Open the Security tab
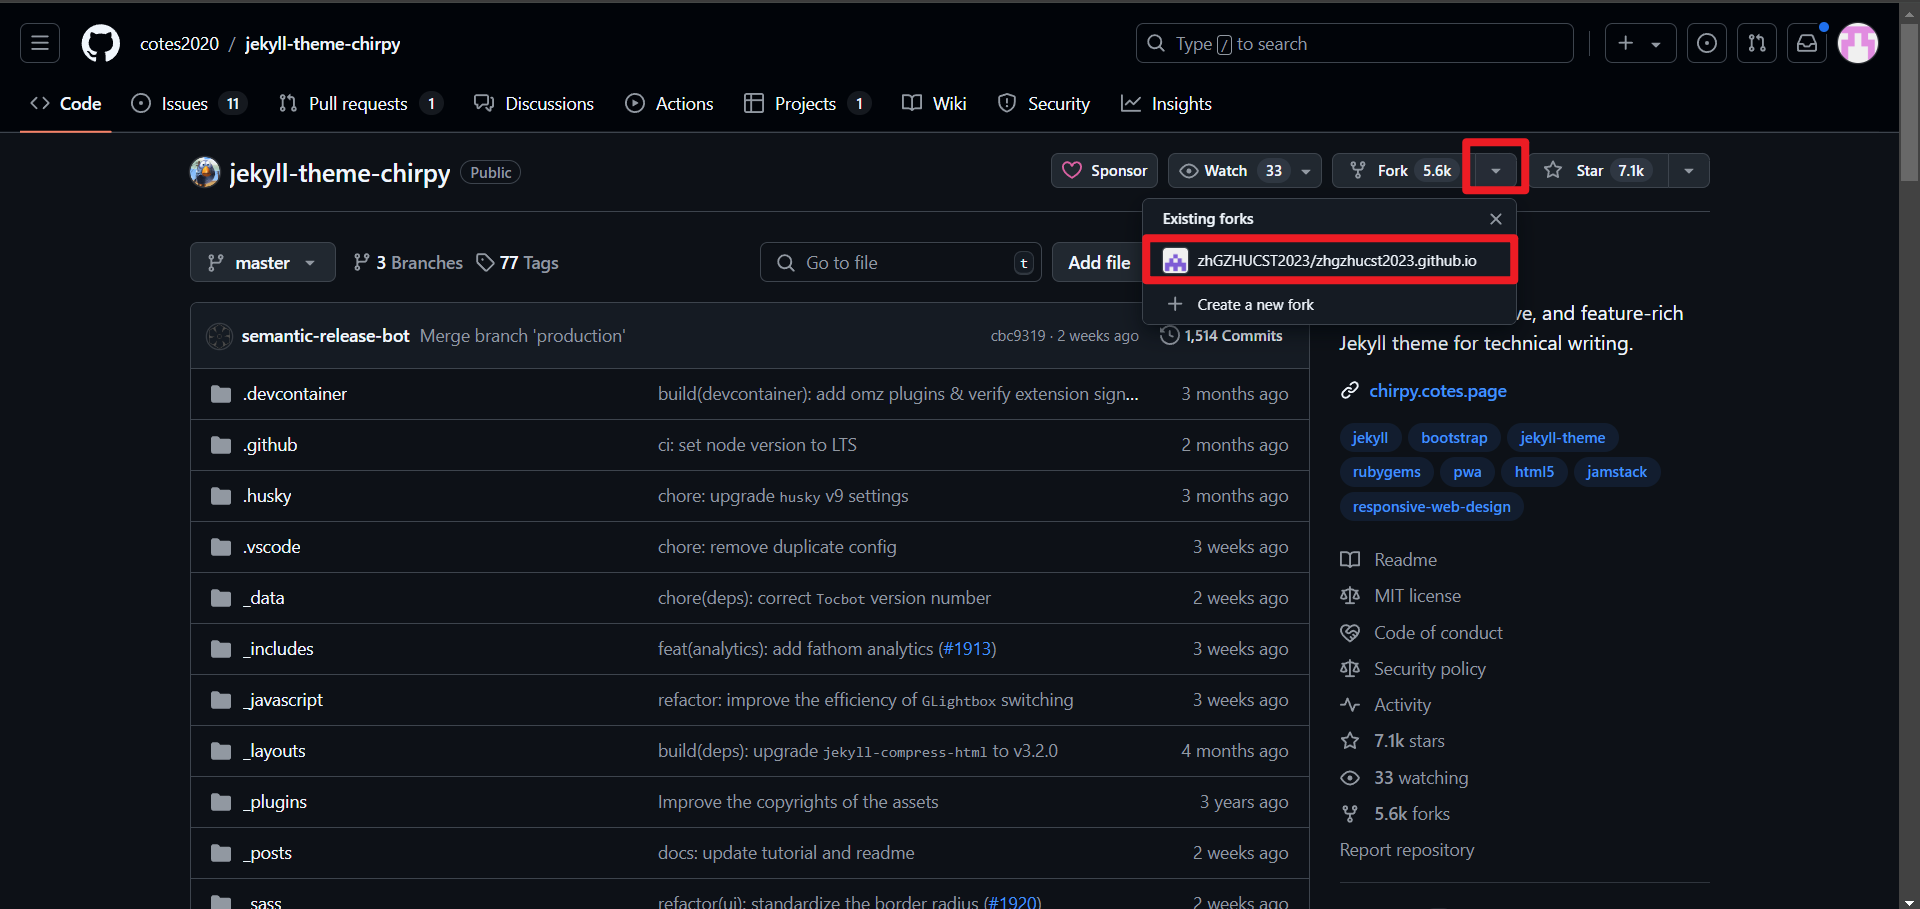Viewport: 1920px width, 909px height. pyautogui.click(x=1044, y=104)
